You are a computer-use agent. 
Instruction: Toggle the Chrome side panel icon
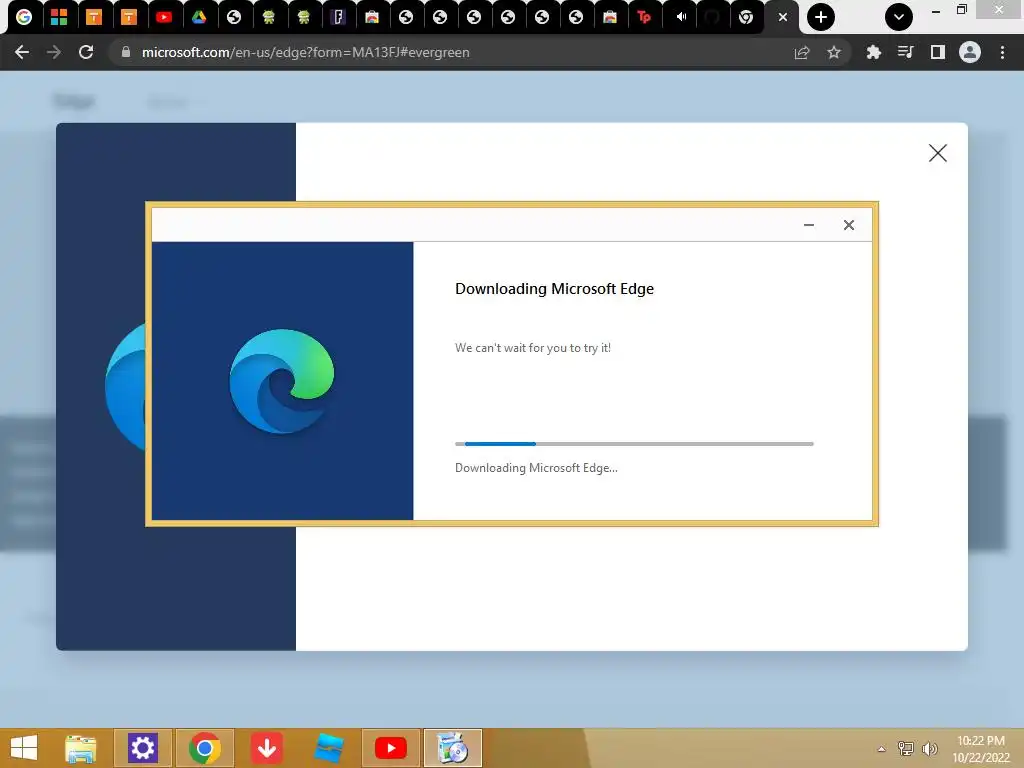938,52
